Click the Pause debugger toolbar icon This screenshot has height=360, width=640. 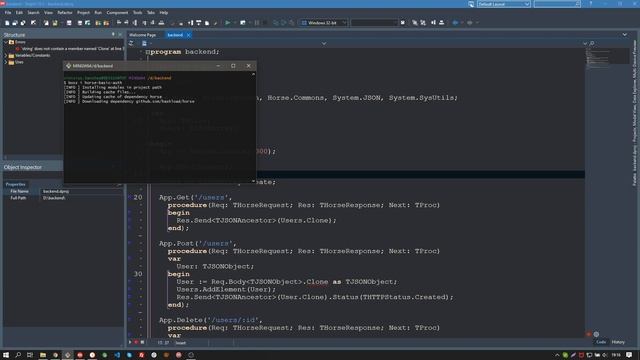pos(257,23)
